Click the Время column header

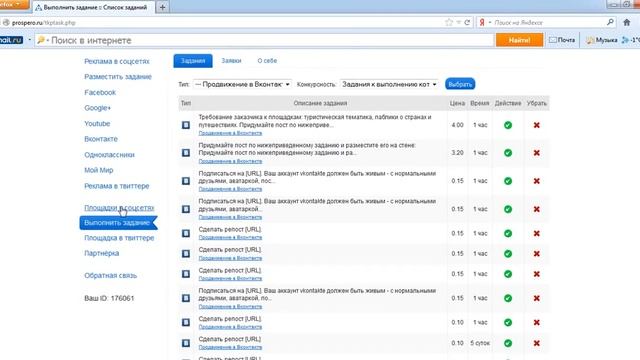point(480,103)
